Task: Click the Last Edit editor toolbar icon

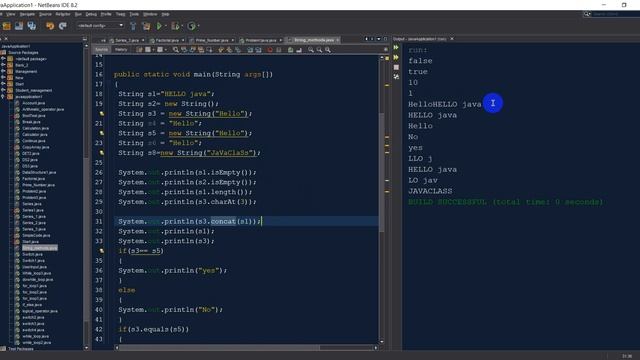Action: pyautogui.click(x=139, y=50)
